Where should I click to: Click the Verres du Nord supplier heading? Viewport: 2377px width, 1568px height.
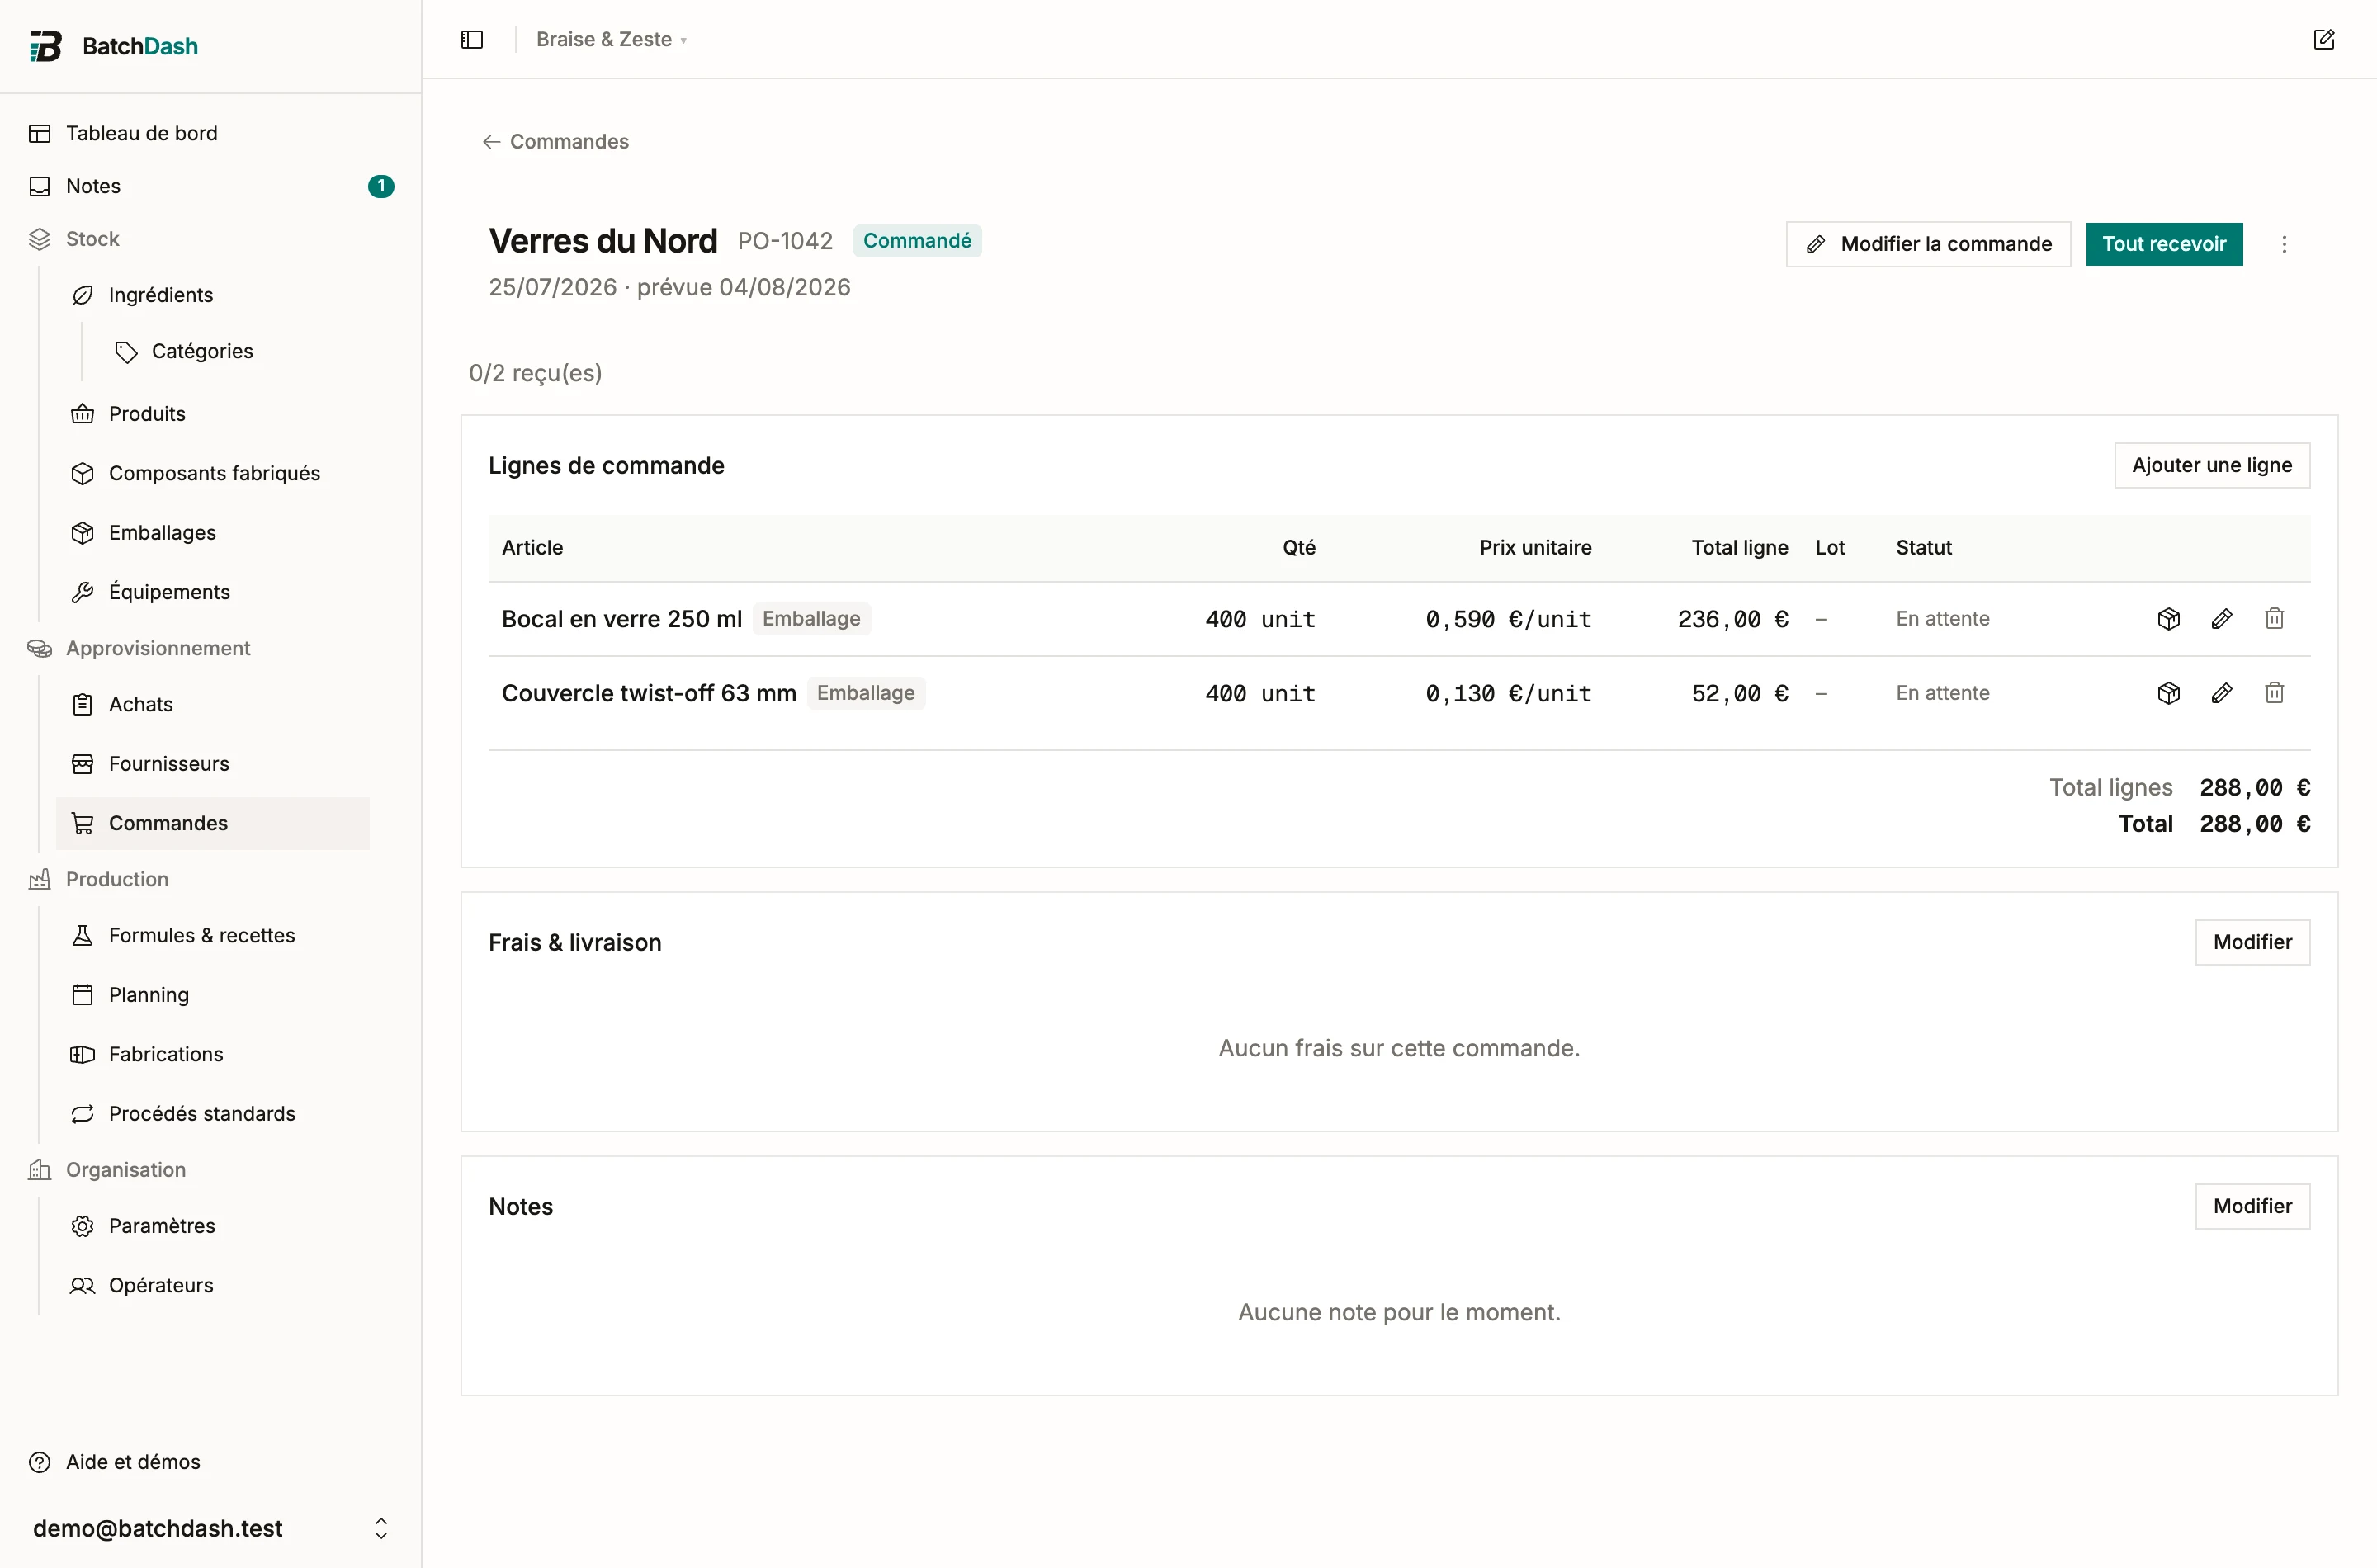pyautogui.click(x=603, y=241)
